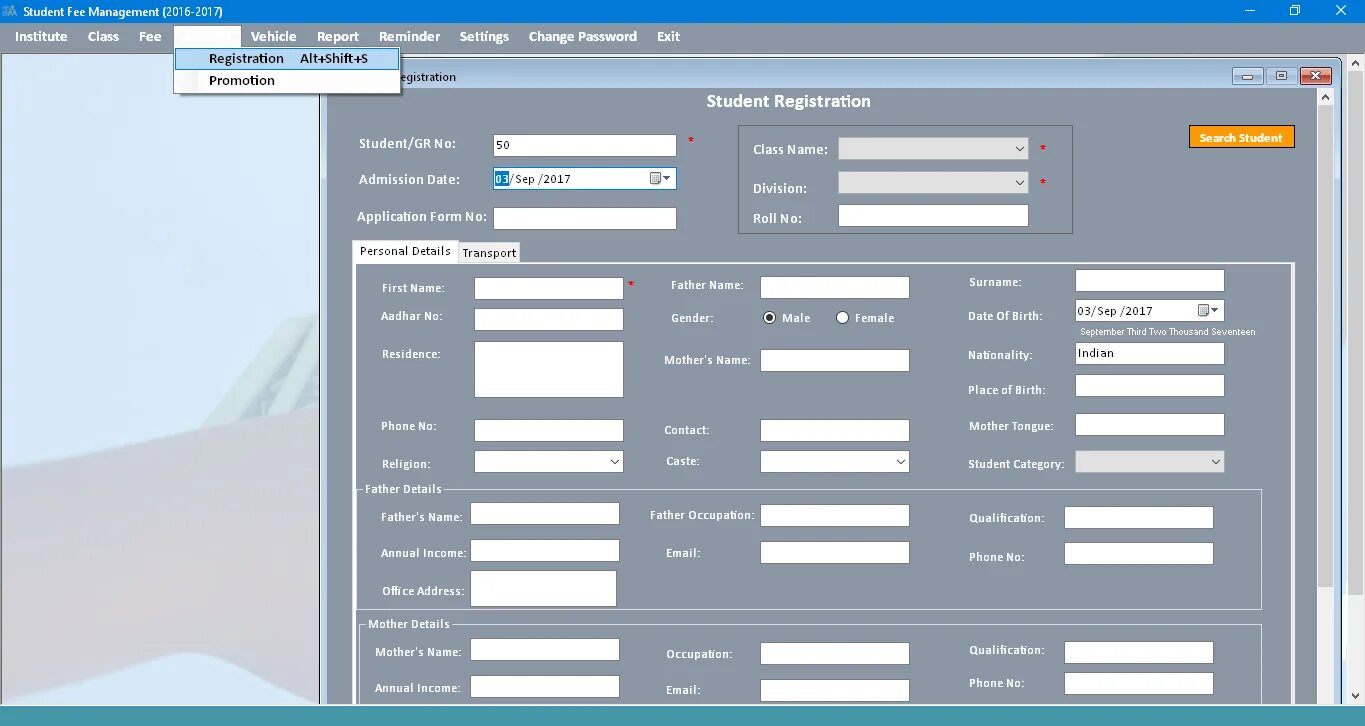Expand the Class Name dropdown
The width and height of the screenshot is (1365, 726).
pos(1019,149)
